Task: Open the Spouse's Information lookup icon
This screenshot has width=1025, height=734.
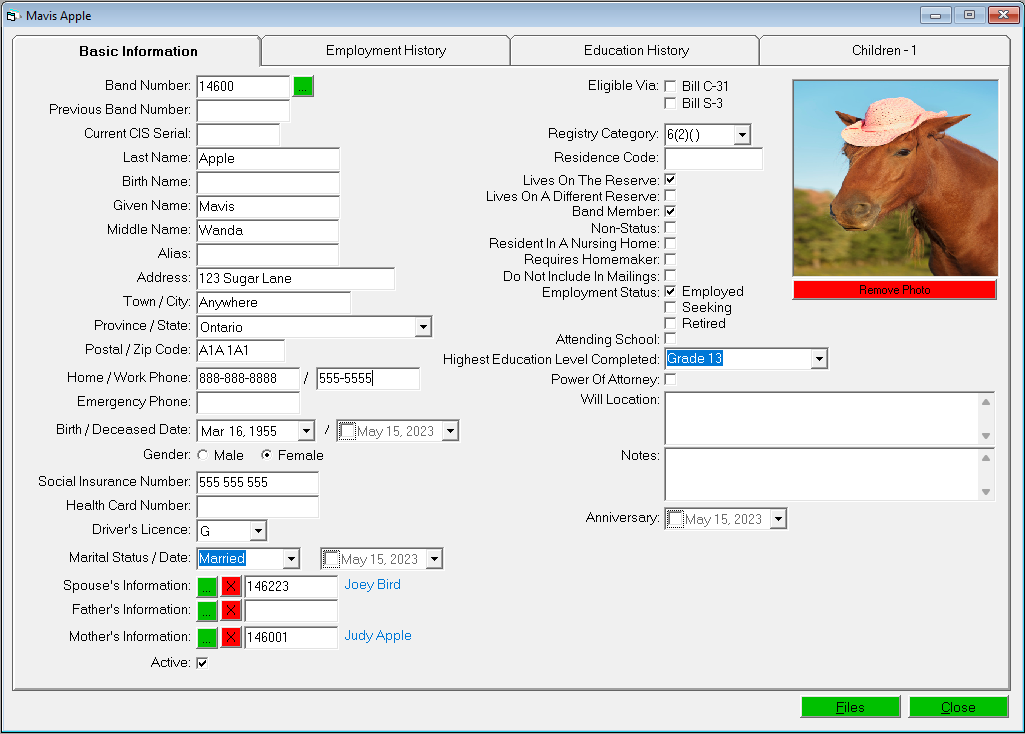Action: (x=207, y=587)
